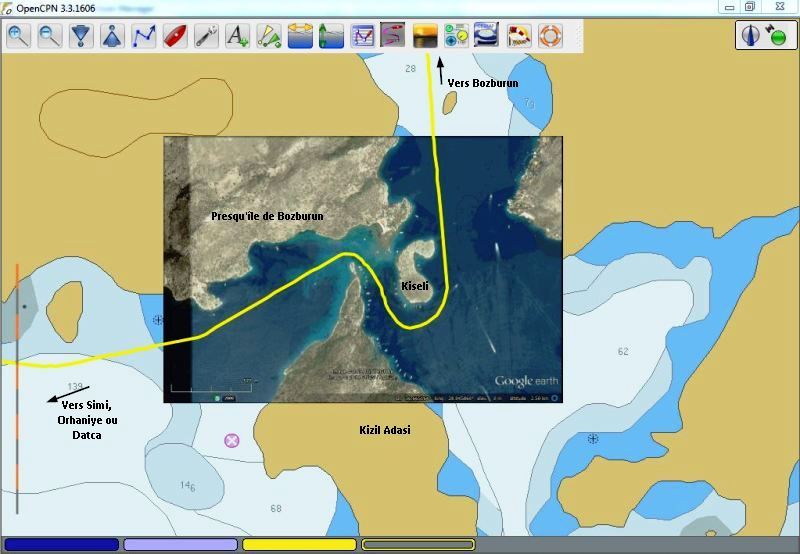Viewport: 800px width, 554px height.
Task: Open the Toolbox wrench settings
Action: click(x=207, y=36)
